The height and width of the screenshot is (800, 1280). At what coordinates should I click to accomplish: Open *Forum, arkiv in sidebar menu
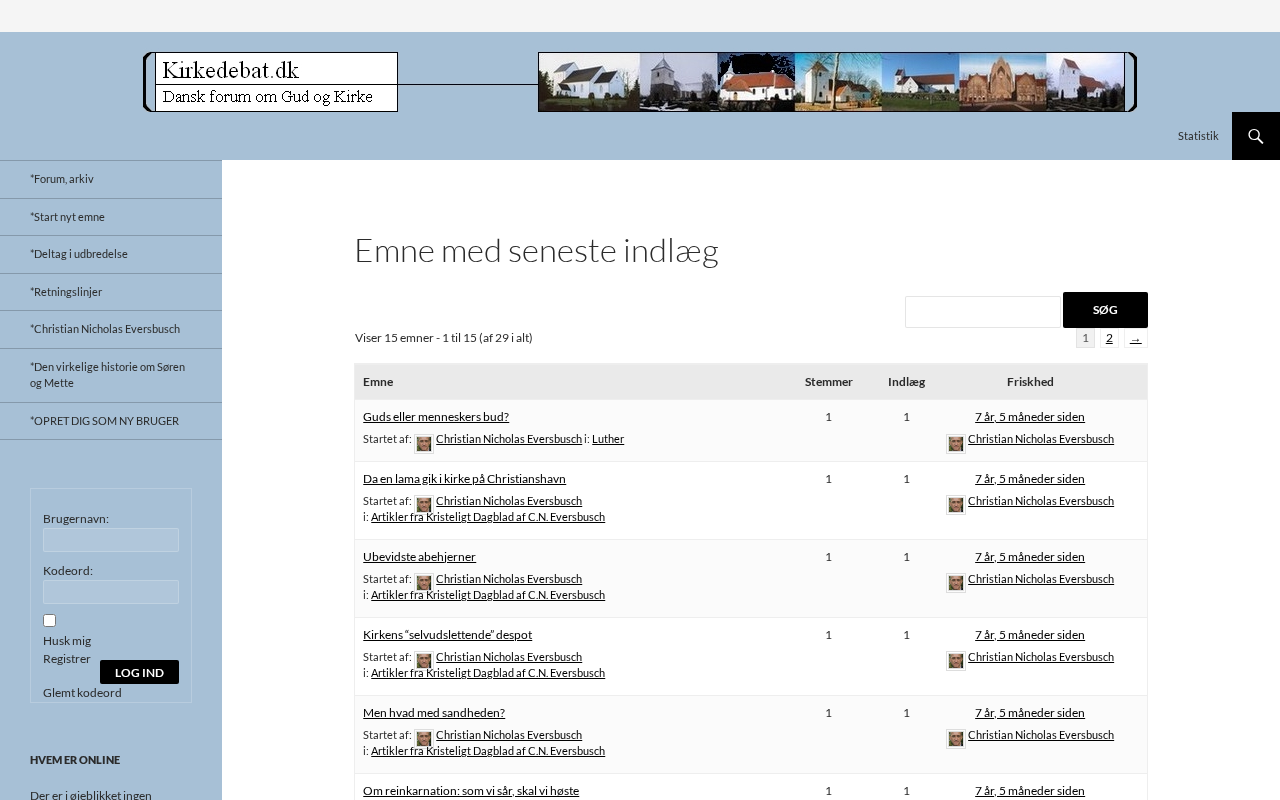[111, 179]
